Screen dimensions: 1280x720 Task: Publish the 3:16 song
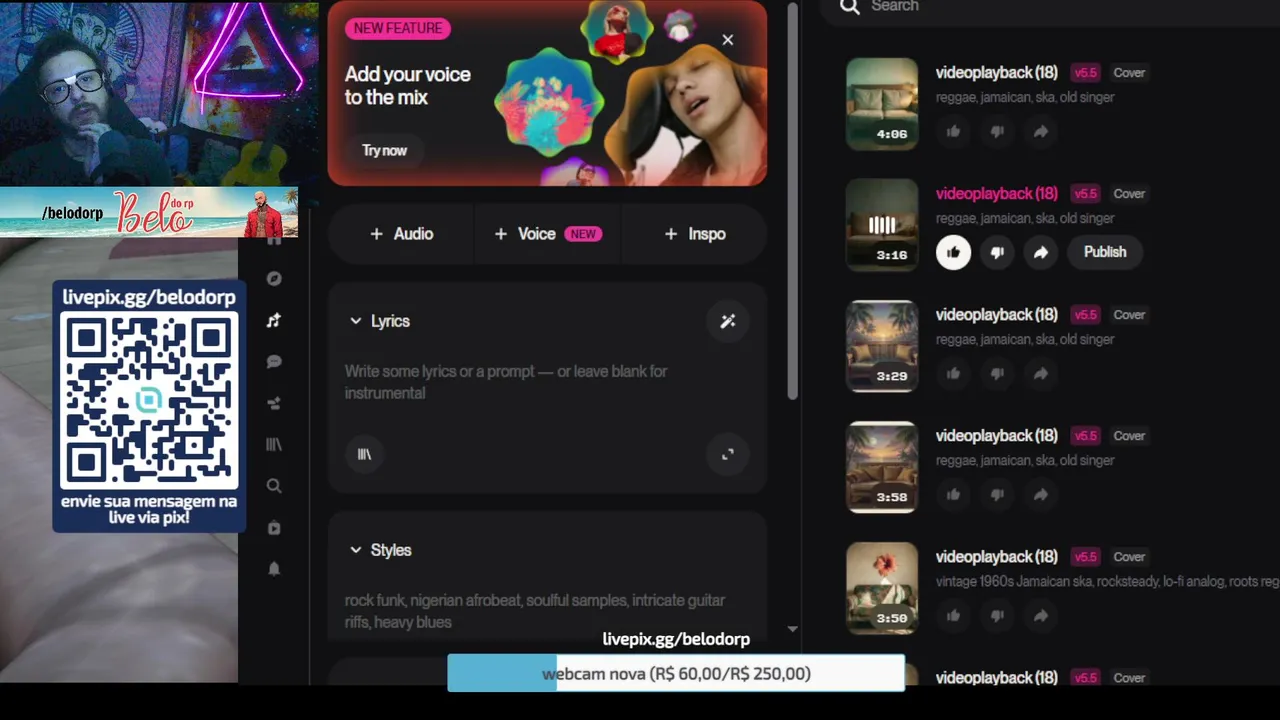click(1105, 252)
